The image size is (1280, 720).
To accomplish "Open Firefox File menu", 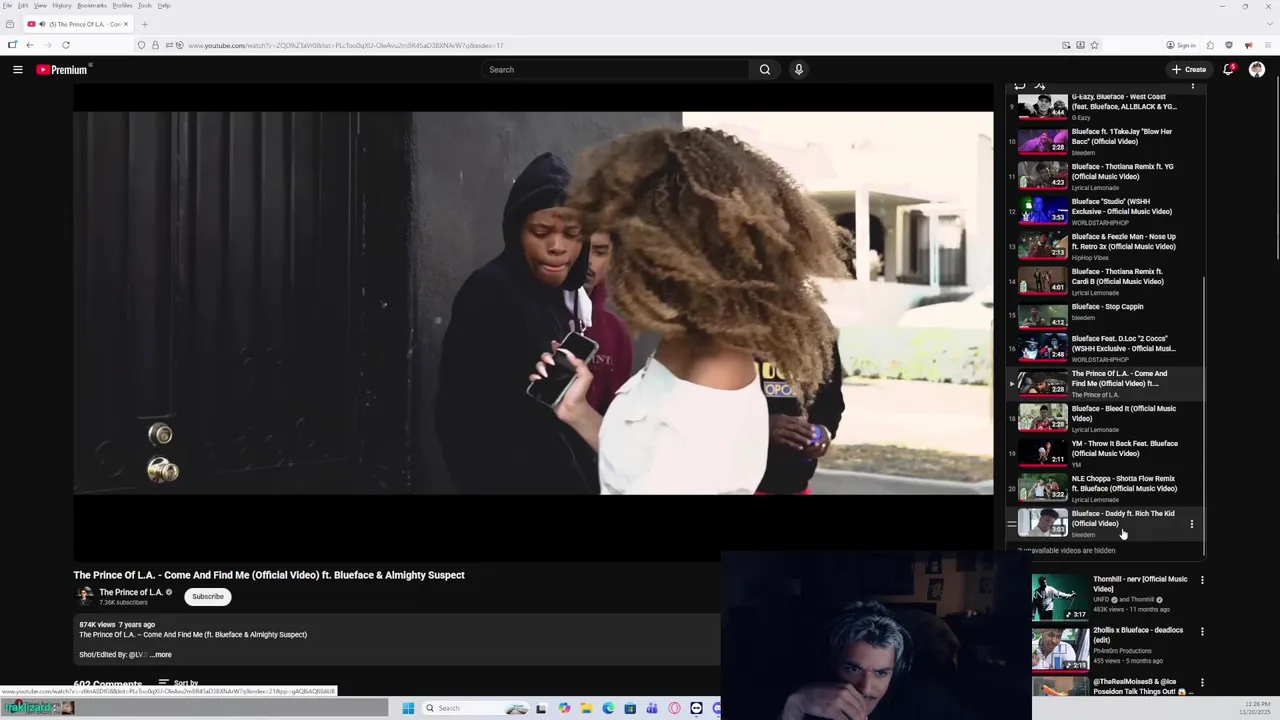I will pos(8,6).
